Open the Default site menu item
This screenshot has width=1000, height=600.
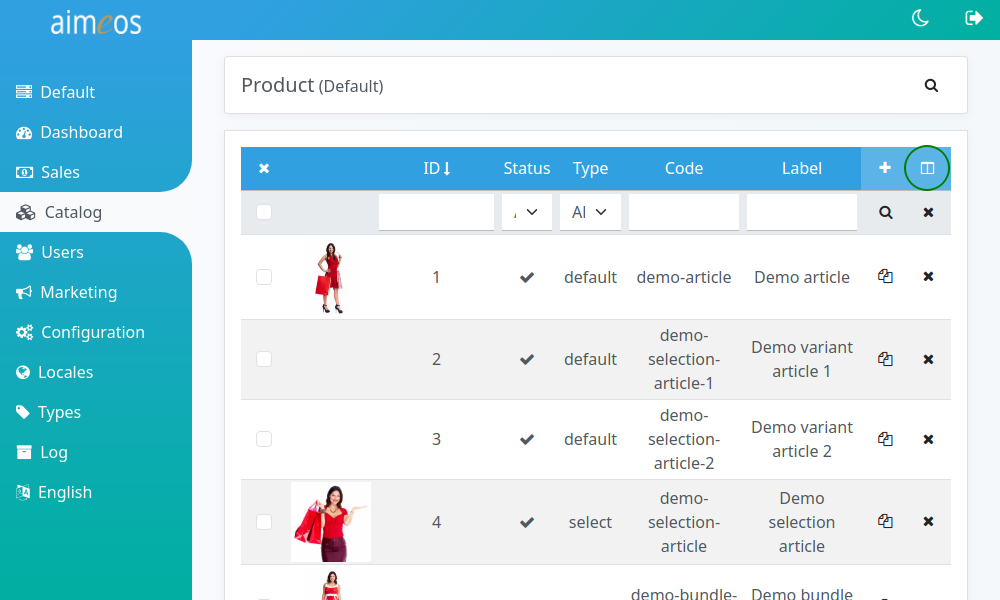tap(56, 92)
